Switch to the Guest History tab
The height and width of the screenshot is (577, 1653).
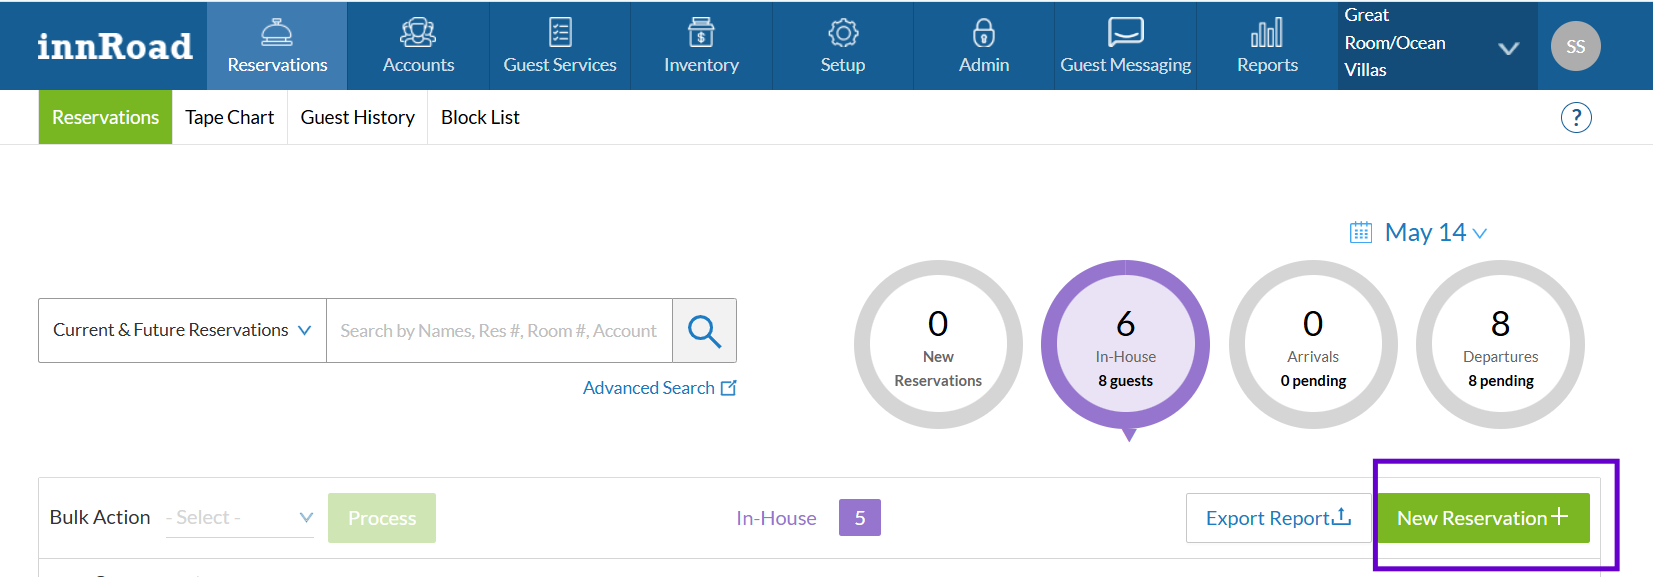[x=357, y=117]
